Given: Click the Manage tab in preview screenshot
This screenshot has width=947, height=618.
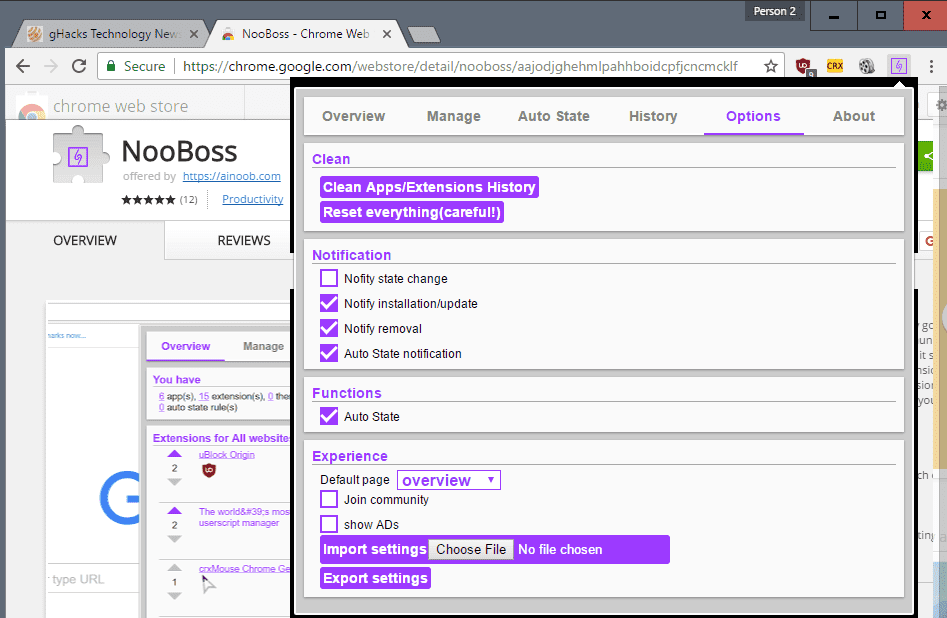Looking at the screenshot, I should (263, 346).
